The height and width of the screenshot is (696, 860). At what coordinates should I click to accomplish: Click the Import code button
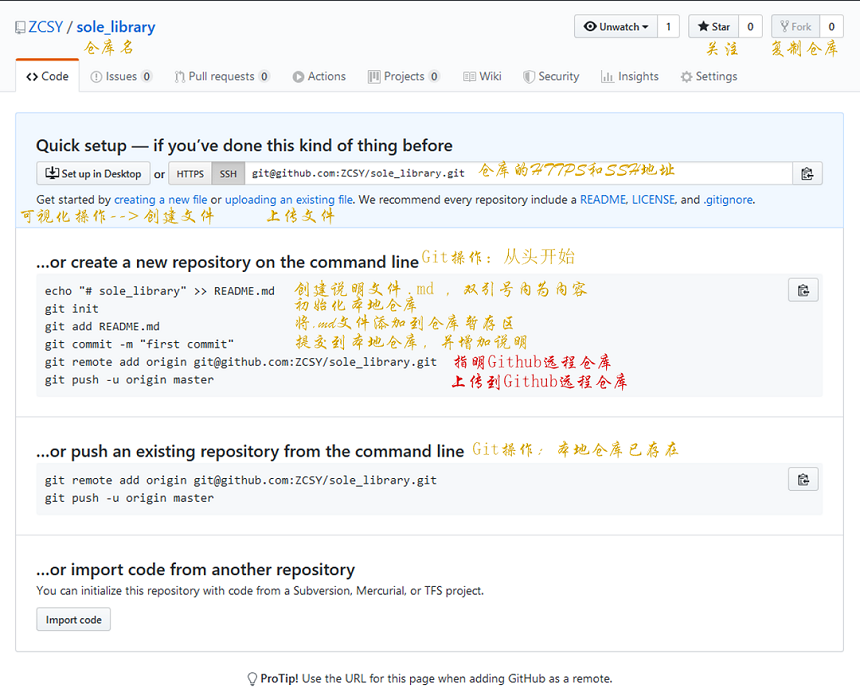tap(73, 619)
